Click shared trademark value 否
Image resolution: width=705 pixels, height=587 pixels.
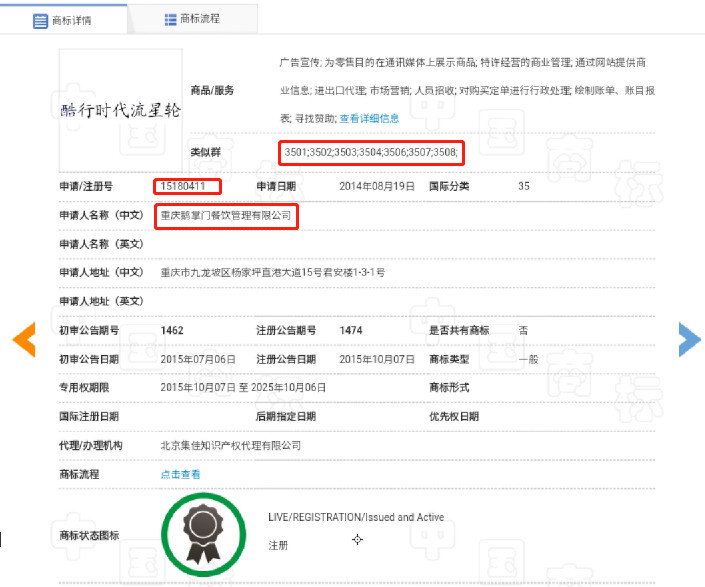click(x=523, y=330)
